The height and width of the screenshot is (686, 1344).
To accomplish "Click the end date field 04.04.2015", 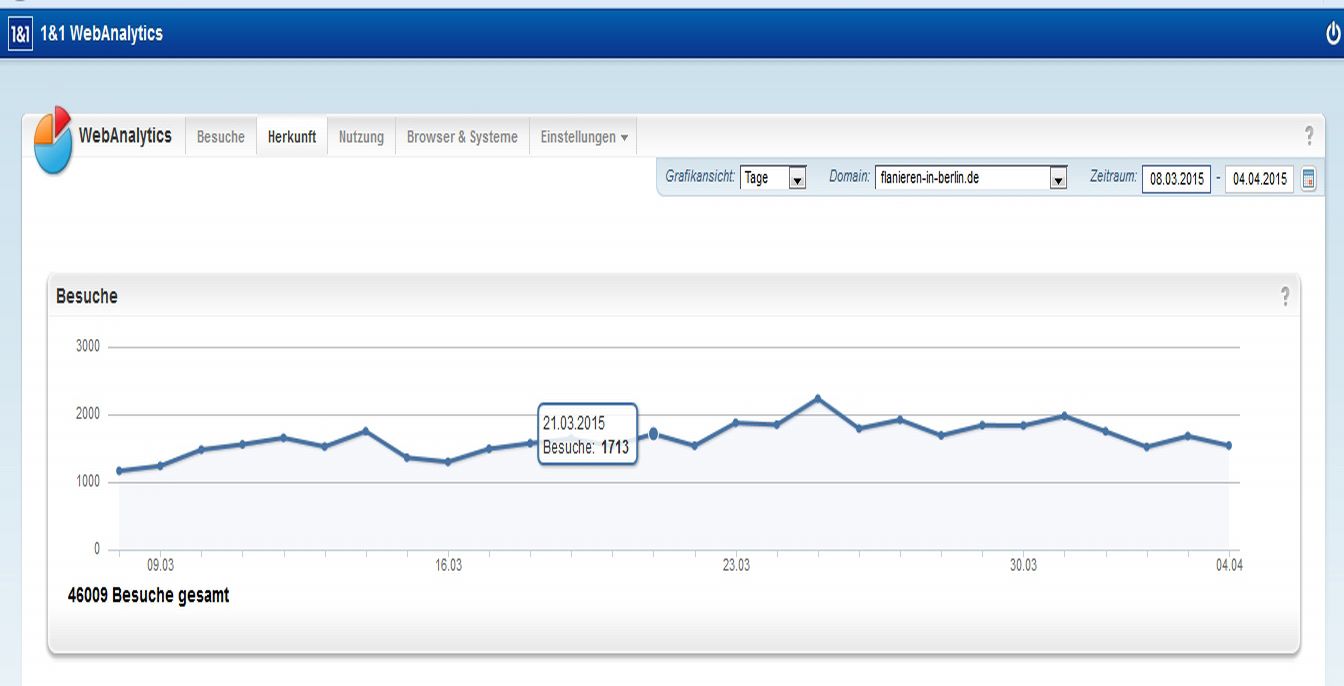I will pos(1259,180).
